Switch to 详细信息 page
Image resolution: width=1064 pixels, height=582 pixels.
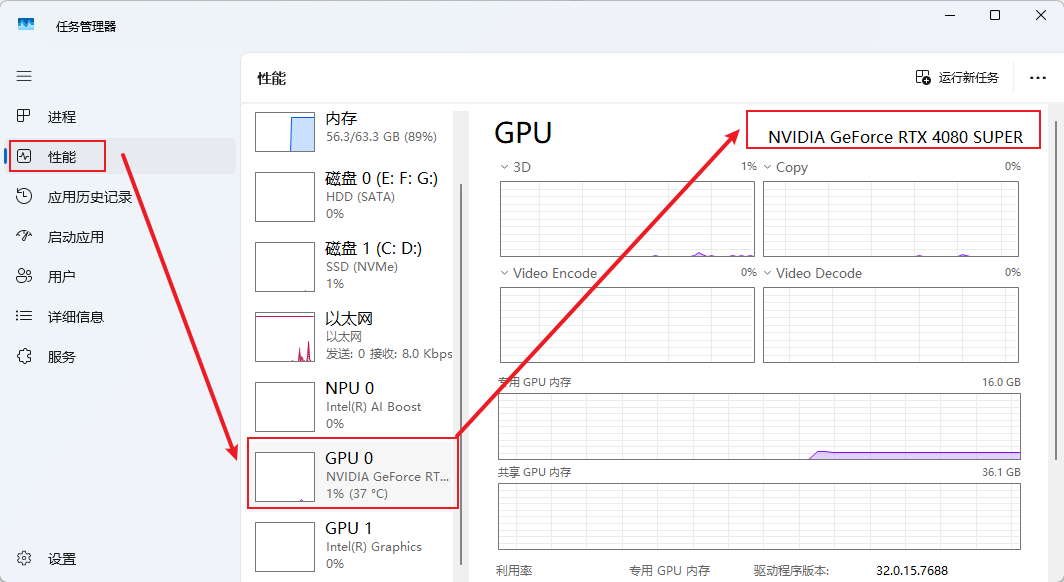(x=120, y=317)
